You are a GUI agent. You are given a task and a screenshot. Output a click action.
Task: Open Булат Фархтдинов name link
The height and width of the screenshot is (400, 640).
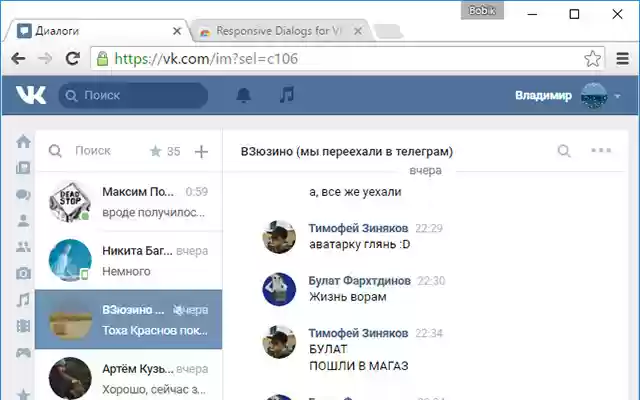[x=360, y=281]
